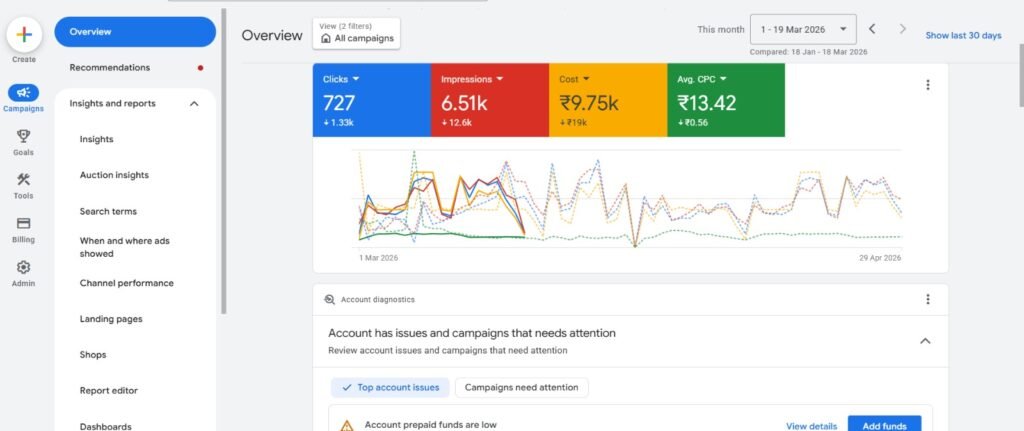1024x431 pixels.
Task: Open the Account diagnostics three-dot menu
Action: 927,299
